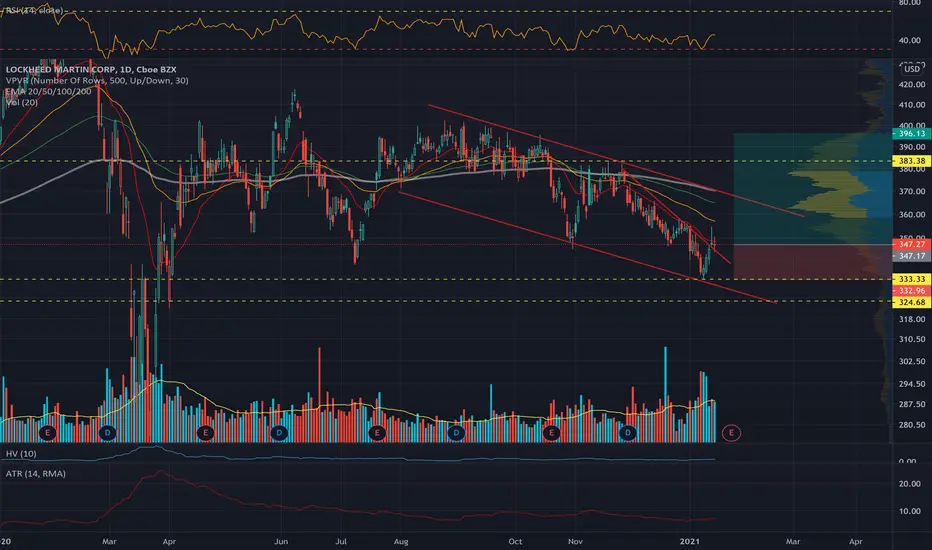This screenshot has width=932, height=550.
Task: Click the yellow 383.38 price level label
Action: (912, 161)
